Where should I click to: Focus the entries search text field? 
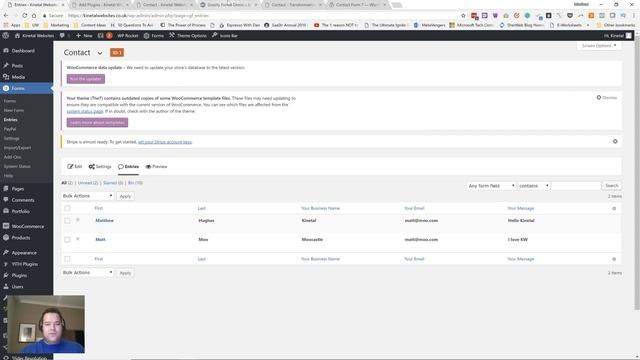[576, 186]
